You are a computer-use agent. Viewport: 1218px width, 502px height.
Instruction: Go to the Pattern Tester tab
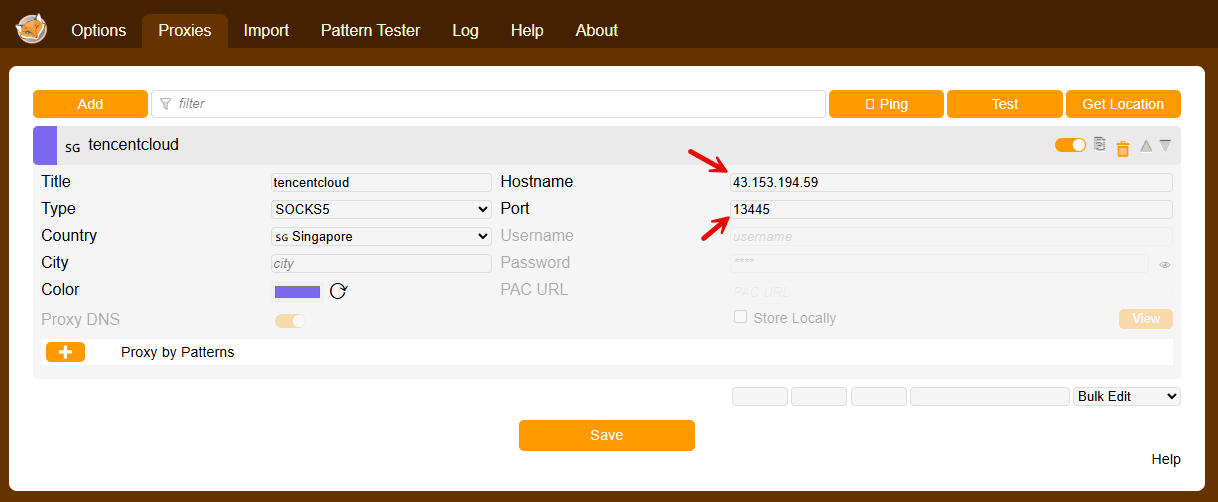(x=371, y=30)
